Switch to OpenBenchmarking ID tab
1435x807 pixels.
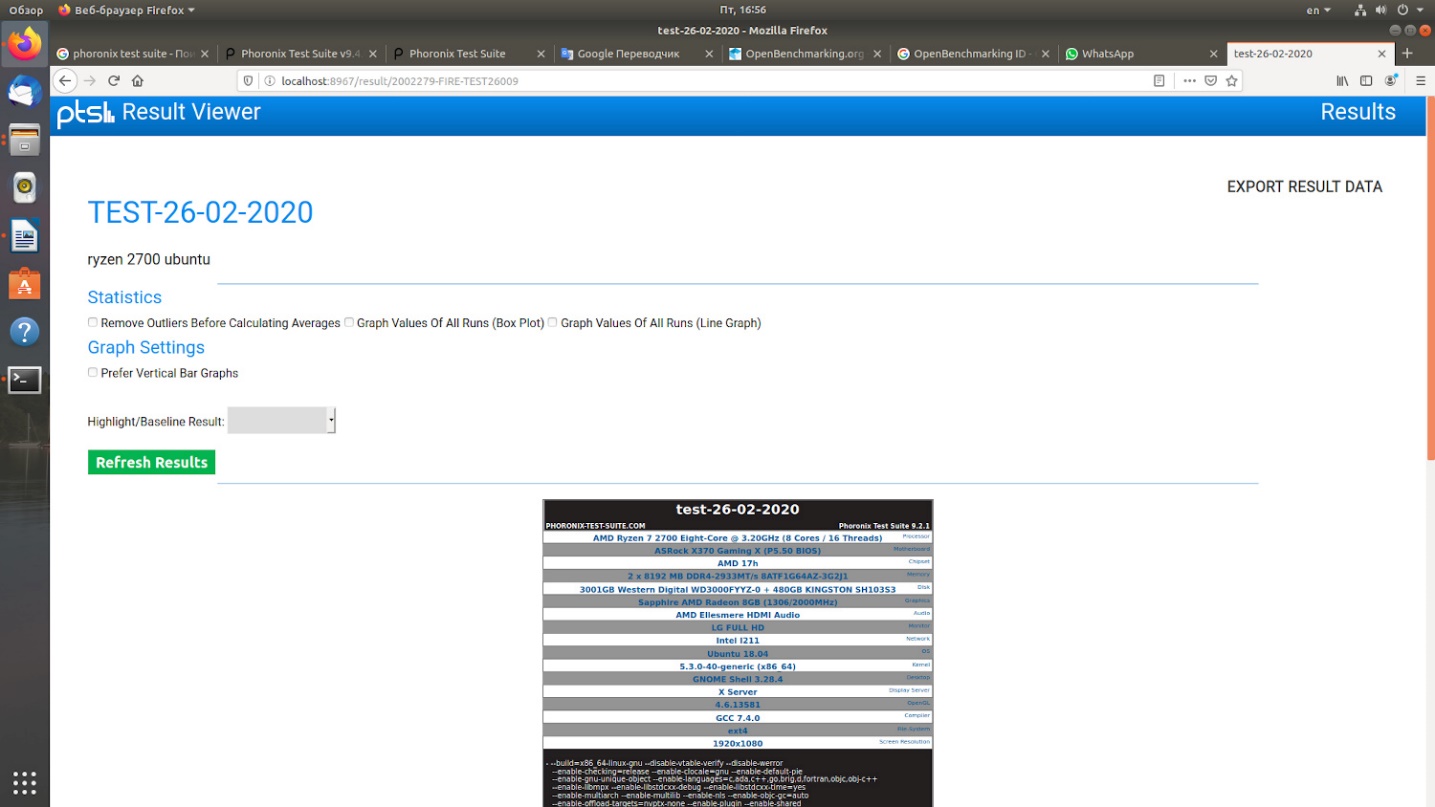pos(972,54)
